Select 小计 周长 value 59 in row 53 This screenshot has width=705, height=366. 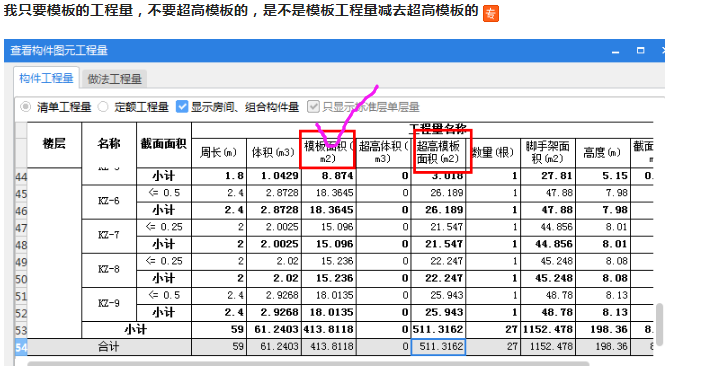click(x=219, y=330)
